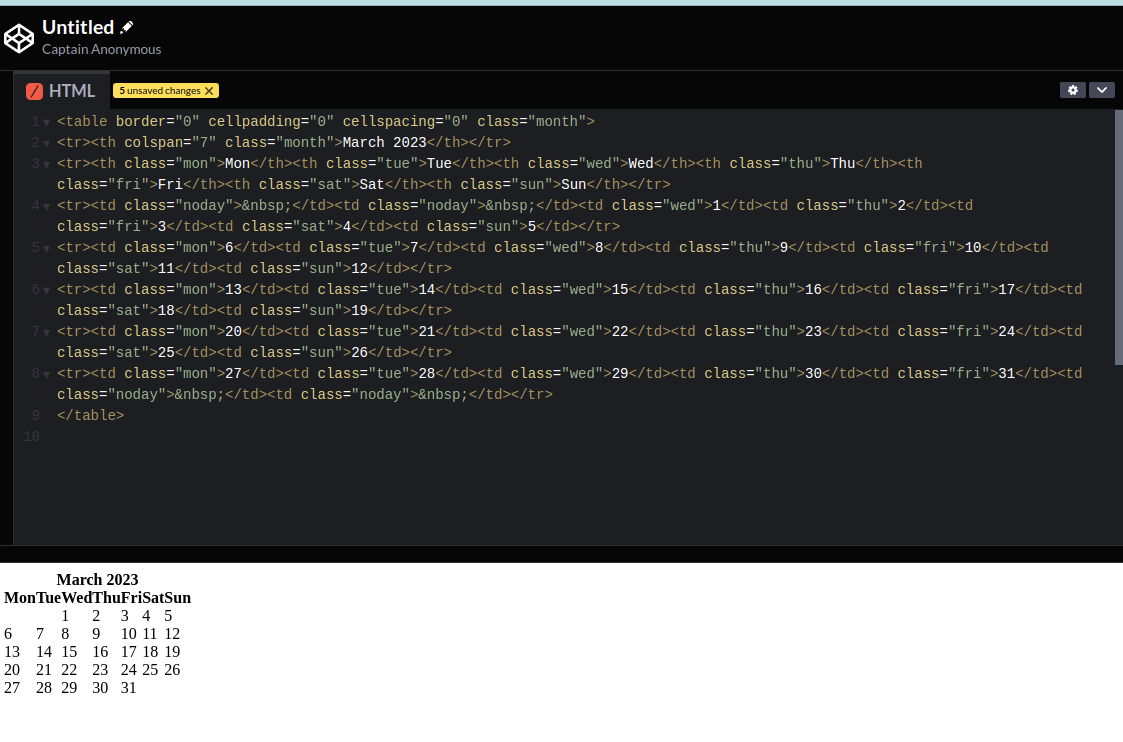Screen dimensions: 1123x742
Task: Click the pencil icon beside the Untitled title
Action: [127, 27]
